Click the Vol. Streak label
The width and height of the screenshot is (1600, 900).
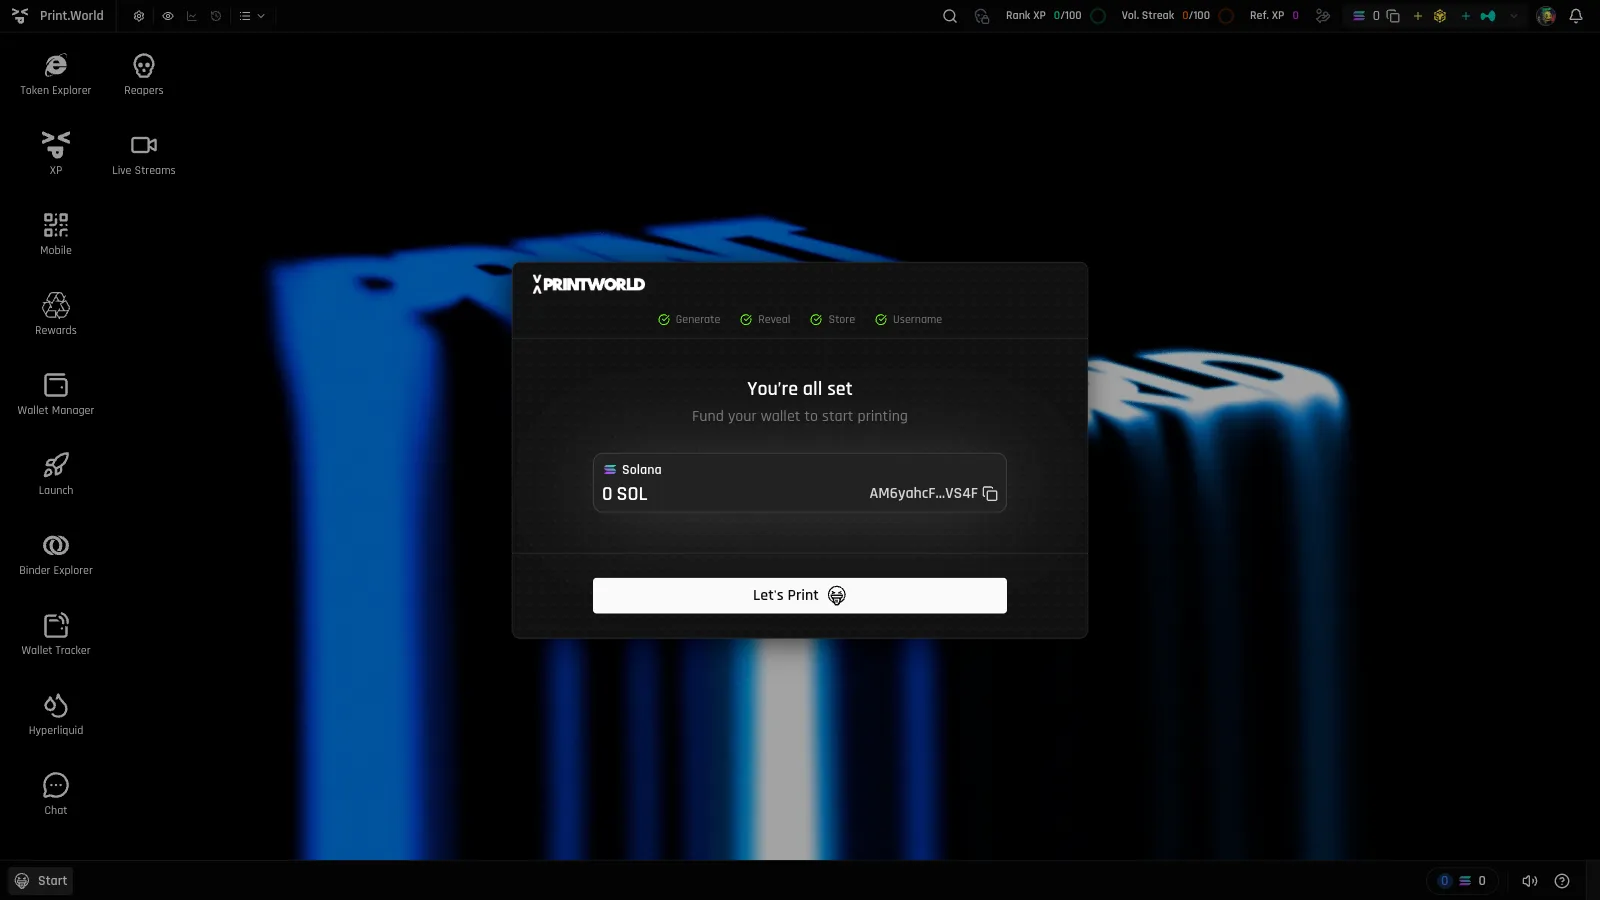click(1147, 16)
